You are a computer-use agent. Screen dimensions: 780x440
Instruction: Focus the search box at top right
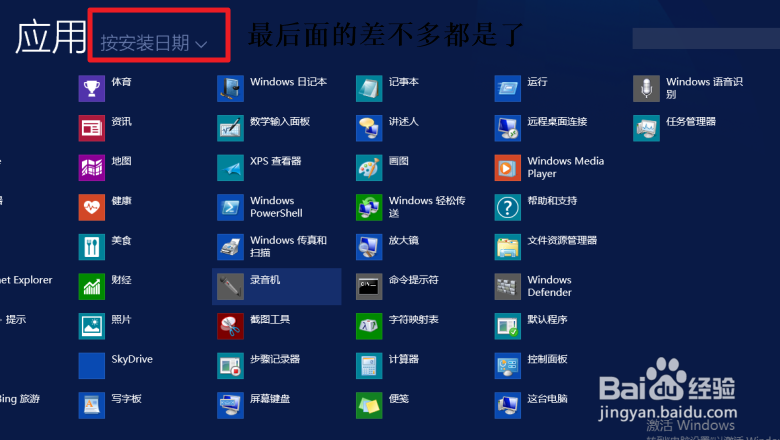tap(706, 38)
